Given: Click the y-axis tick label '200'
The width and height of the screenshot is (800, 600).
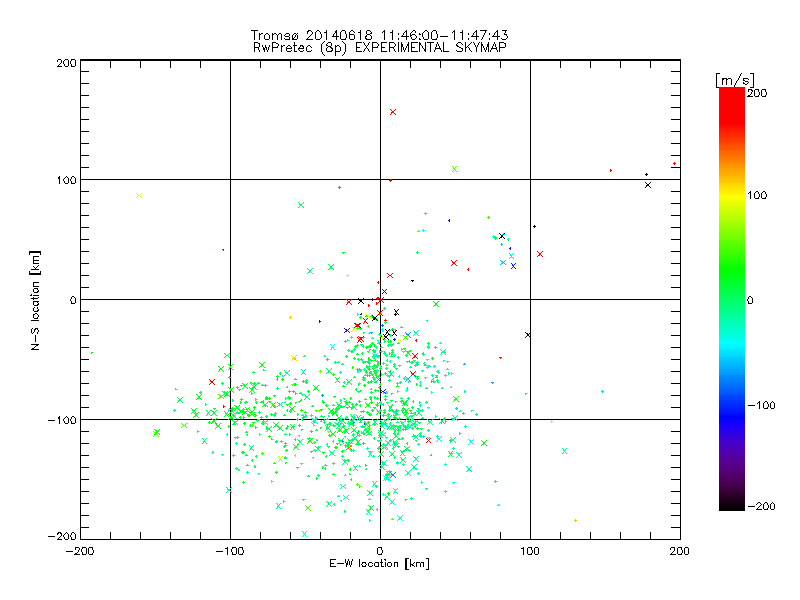Looking at the screenshot, I should (66, 63).
